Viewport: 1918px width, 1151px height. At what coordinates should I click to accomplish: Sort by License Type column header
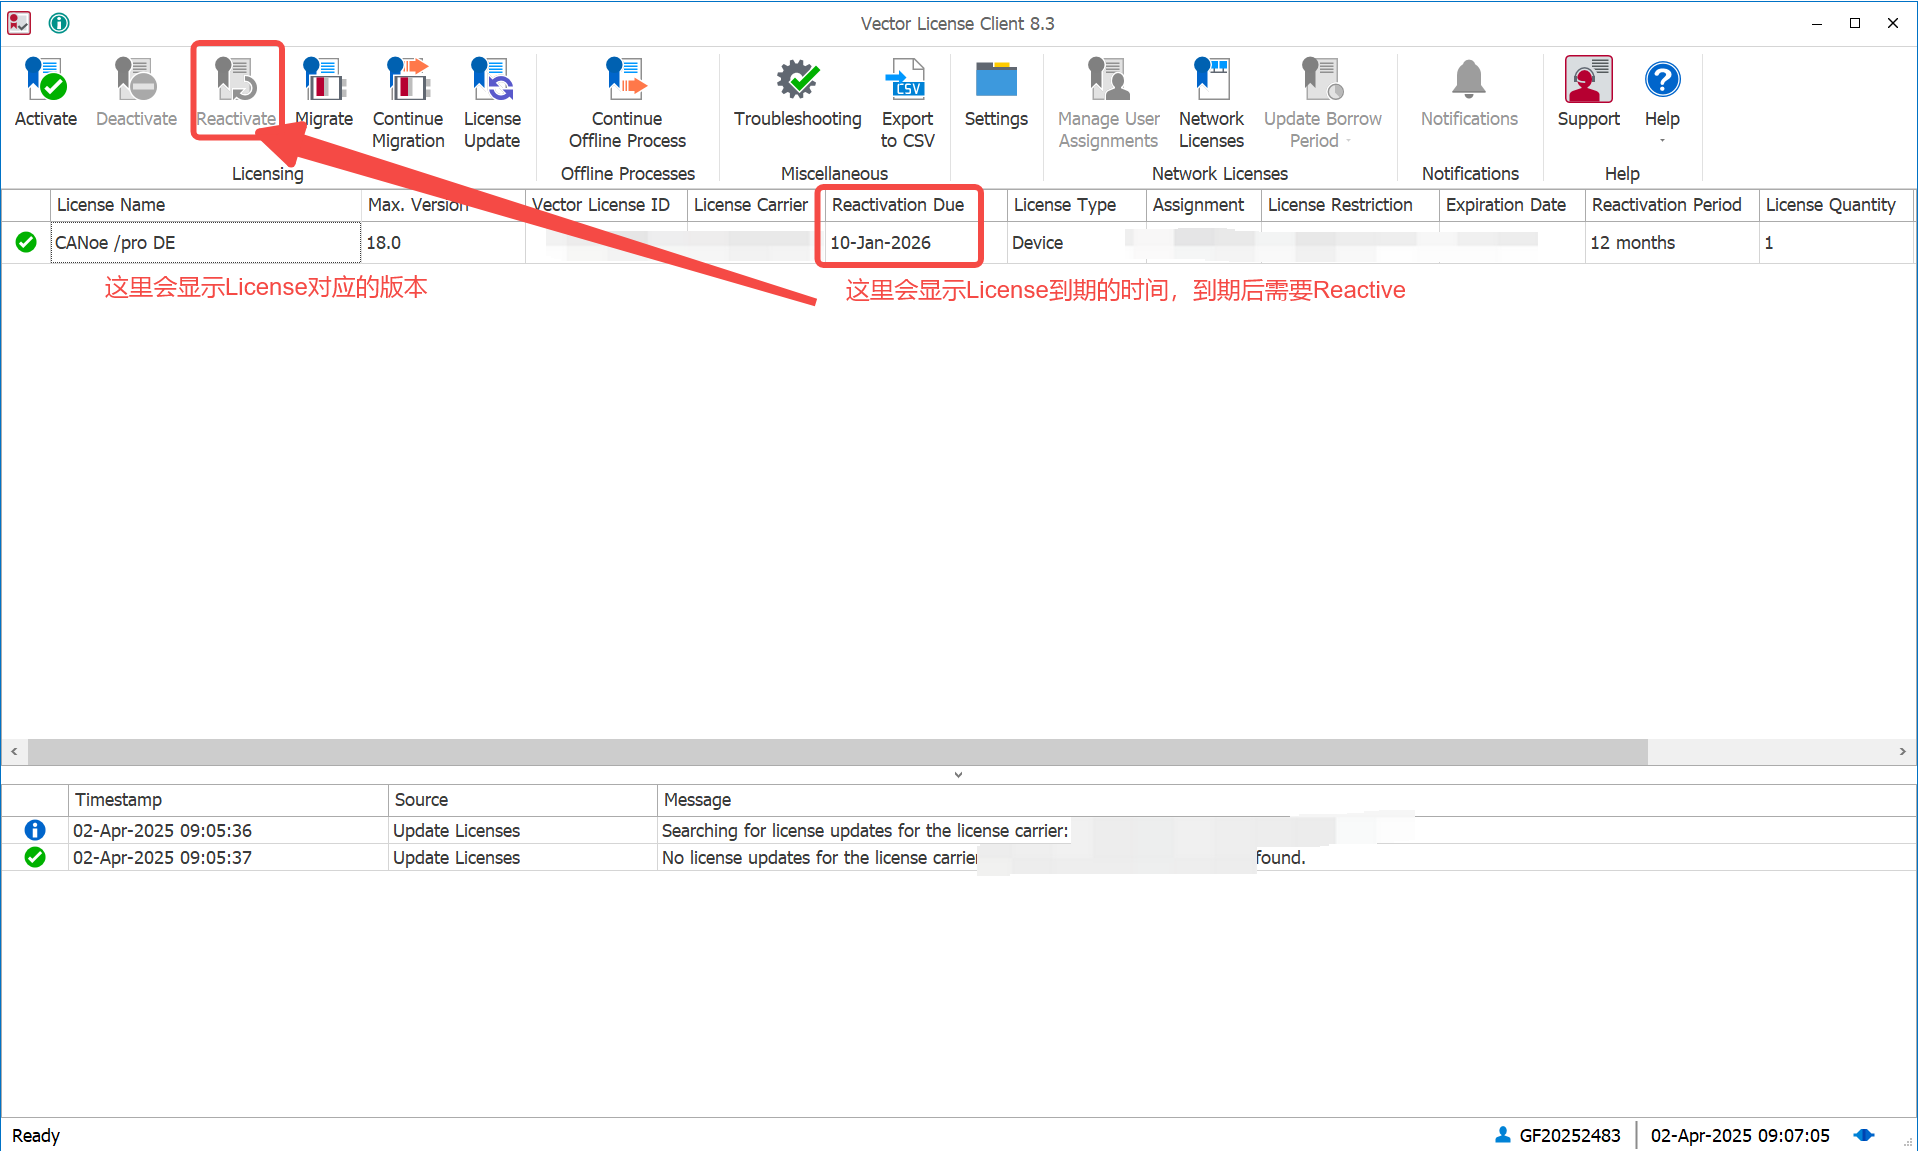pos(1077,205)
